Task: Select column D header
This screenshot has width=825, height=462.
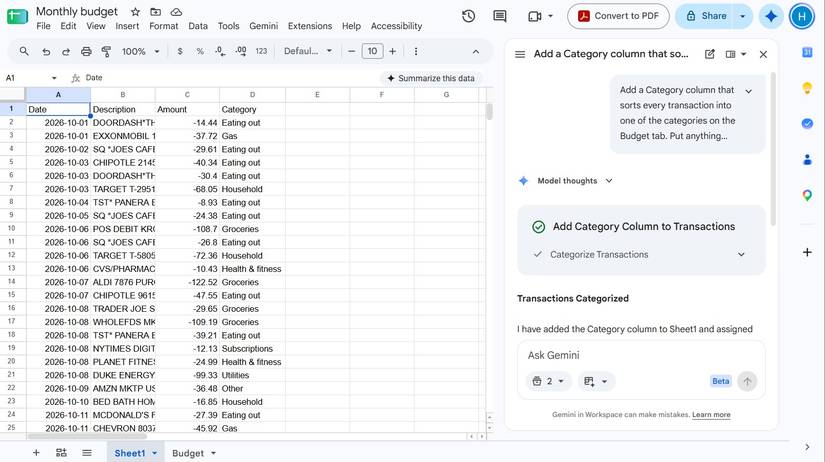Action: (253, 95)
